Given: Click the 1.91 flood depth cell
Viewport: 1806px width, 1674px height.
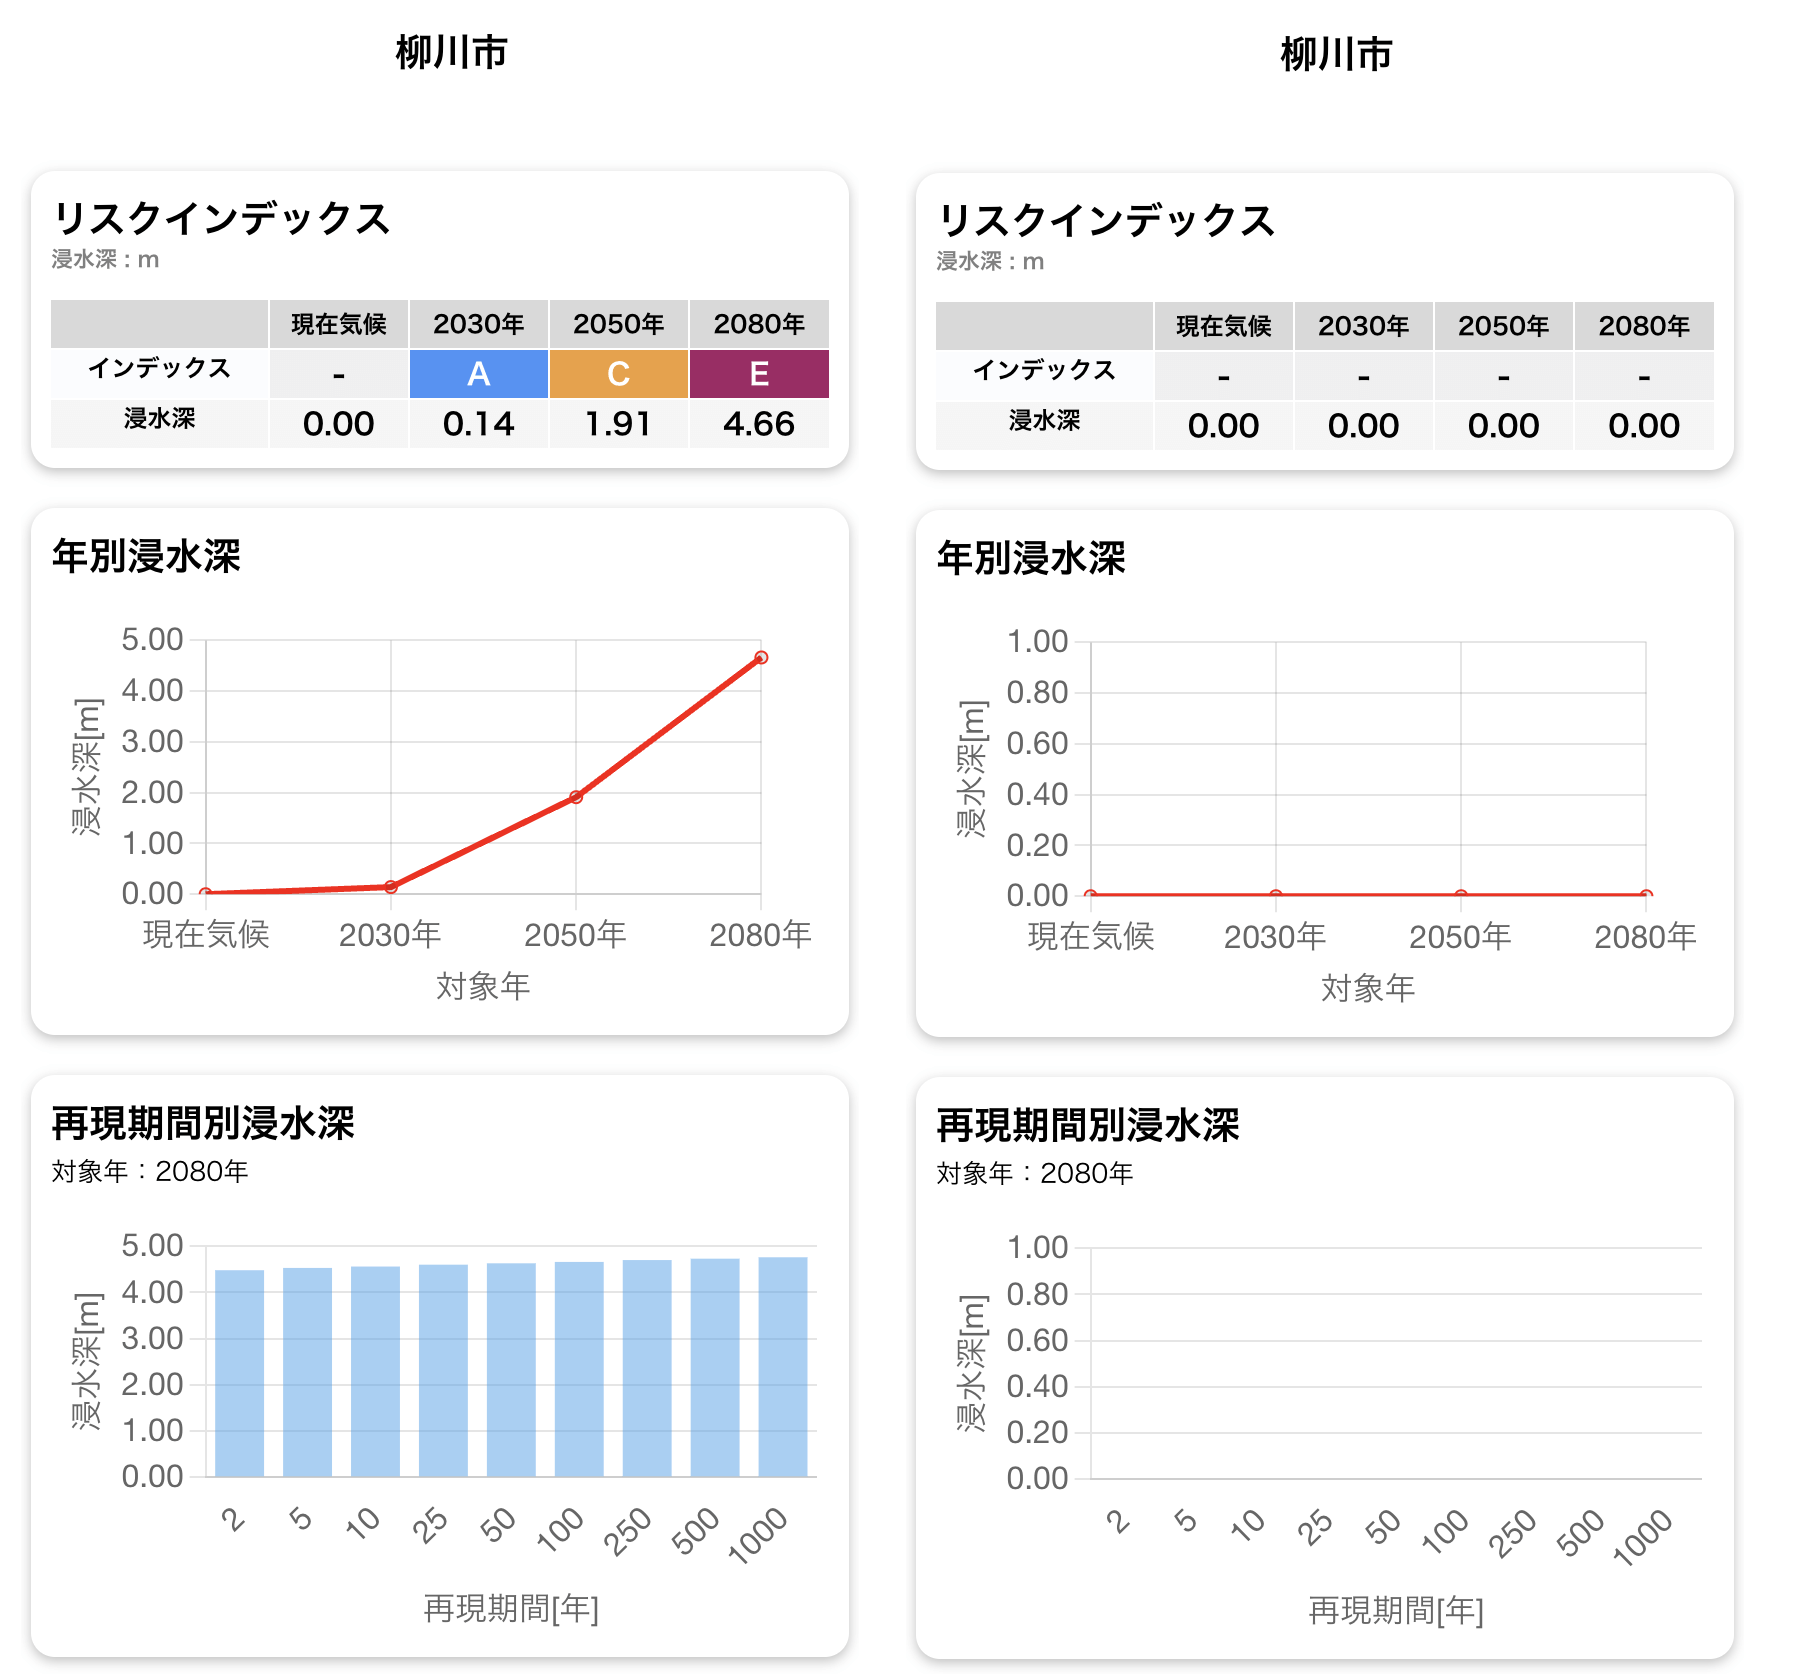Looking at the screenshot, I should [618, 424].
